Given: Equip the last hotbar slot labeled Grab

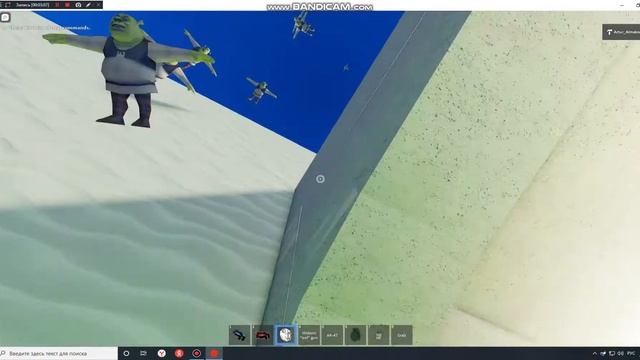Looking at the screenshot, I should pos(402,335).
